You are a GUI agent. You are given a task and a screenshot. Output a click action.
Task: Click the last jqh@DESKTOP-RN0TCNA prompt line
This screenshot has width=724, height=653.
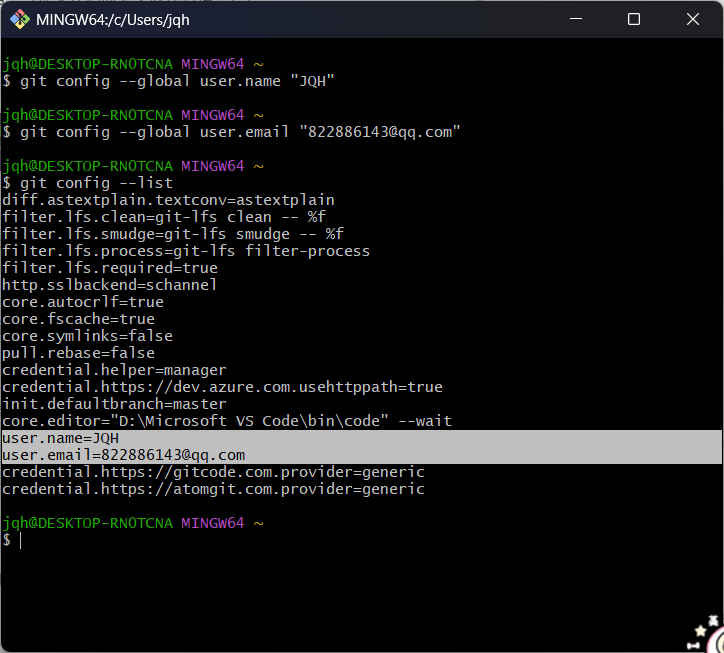(x=133, y=523)
